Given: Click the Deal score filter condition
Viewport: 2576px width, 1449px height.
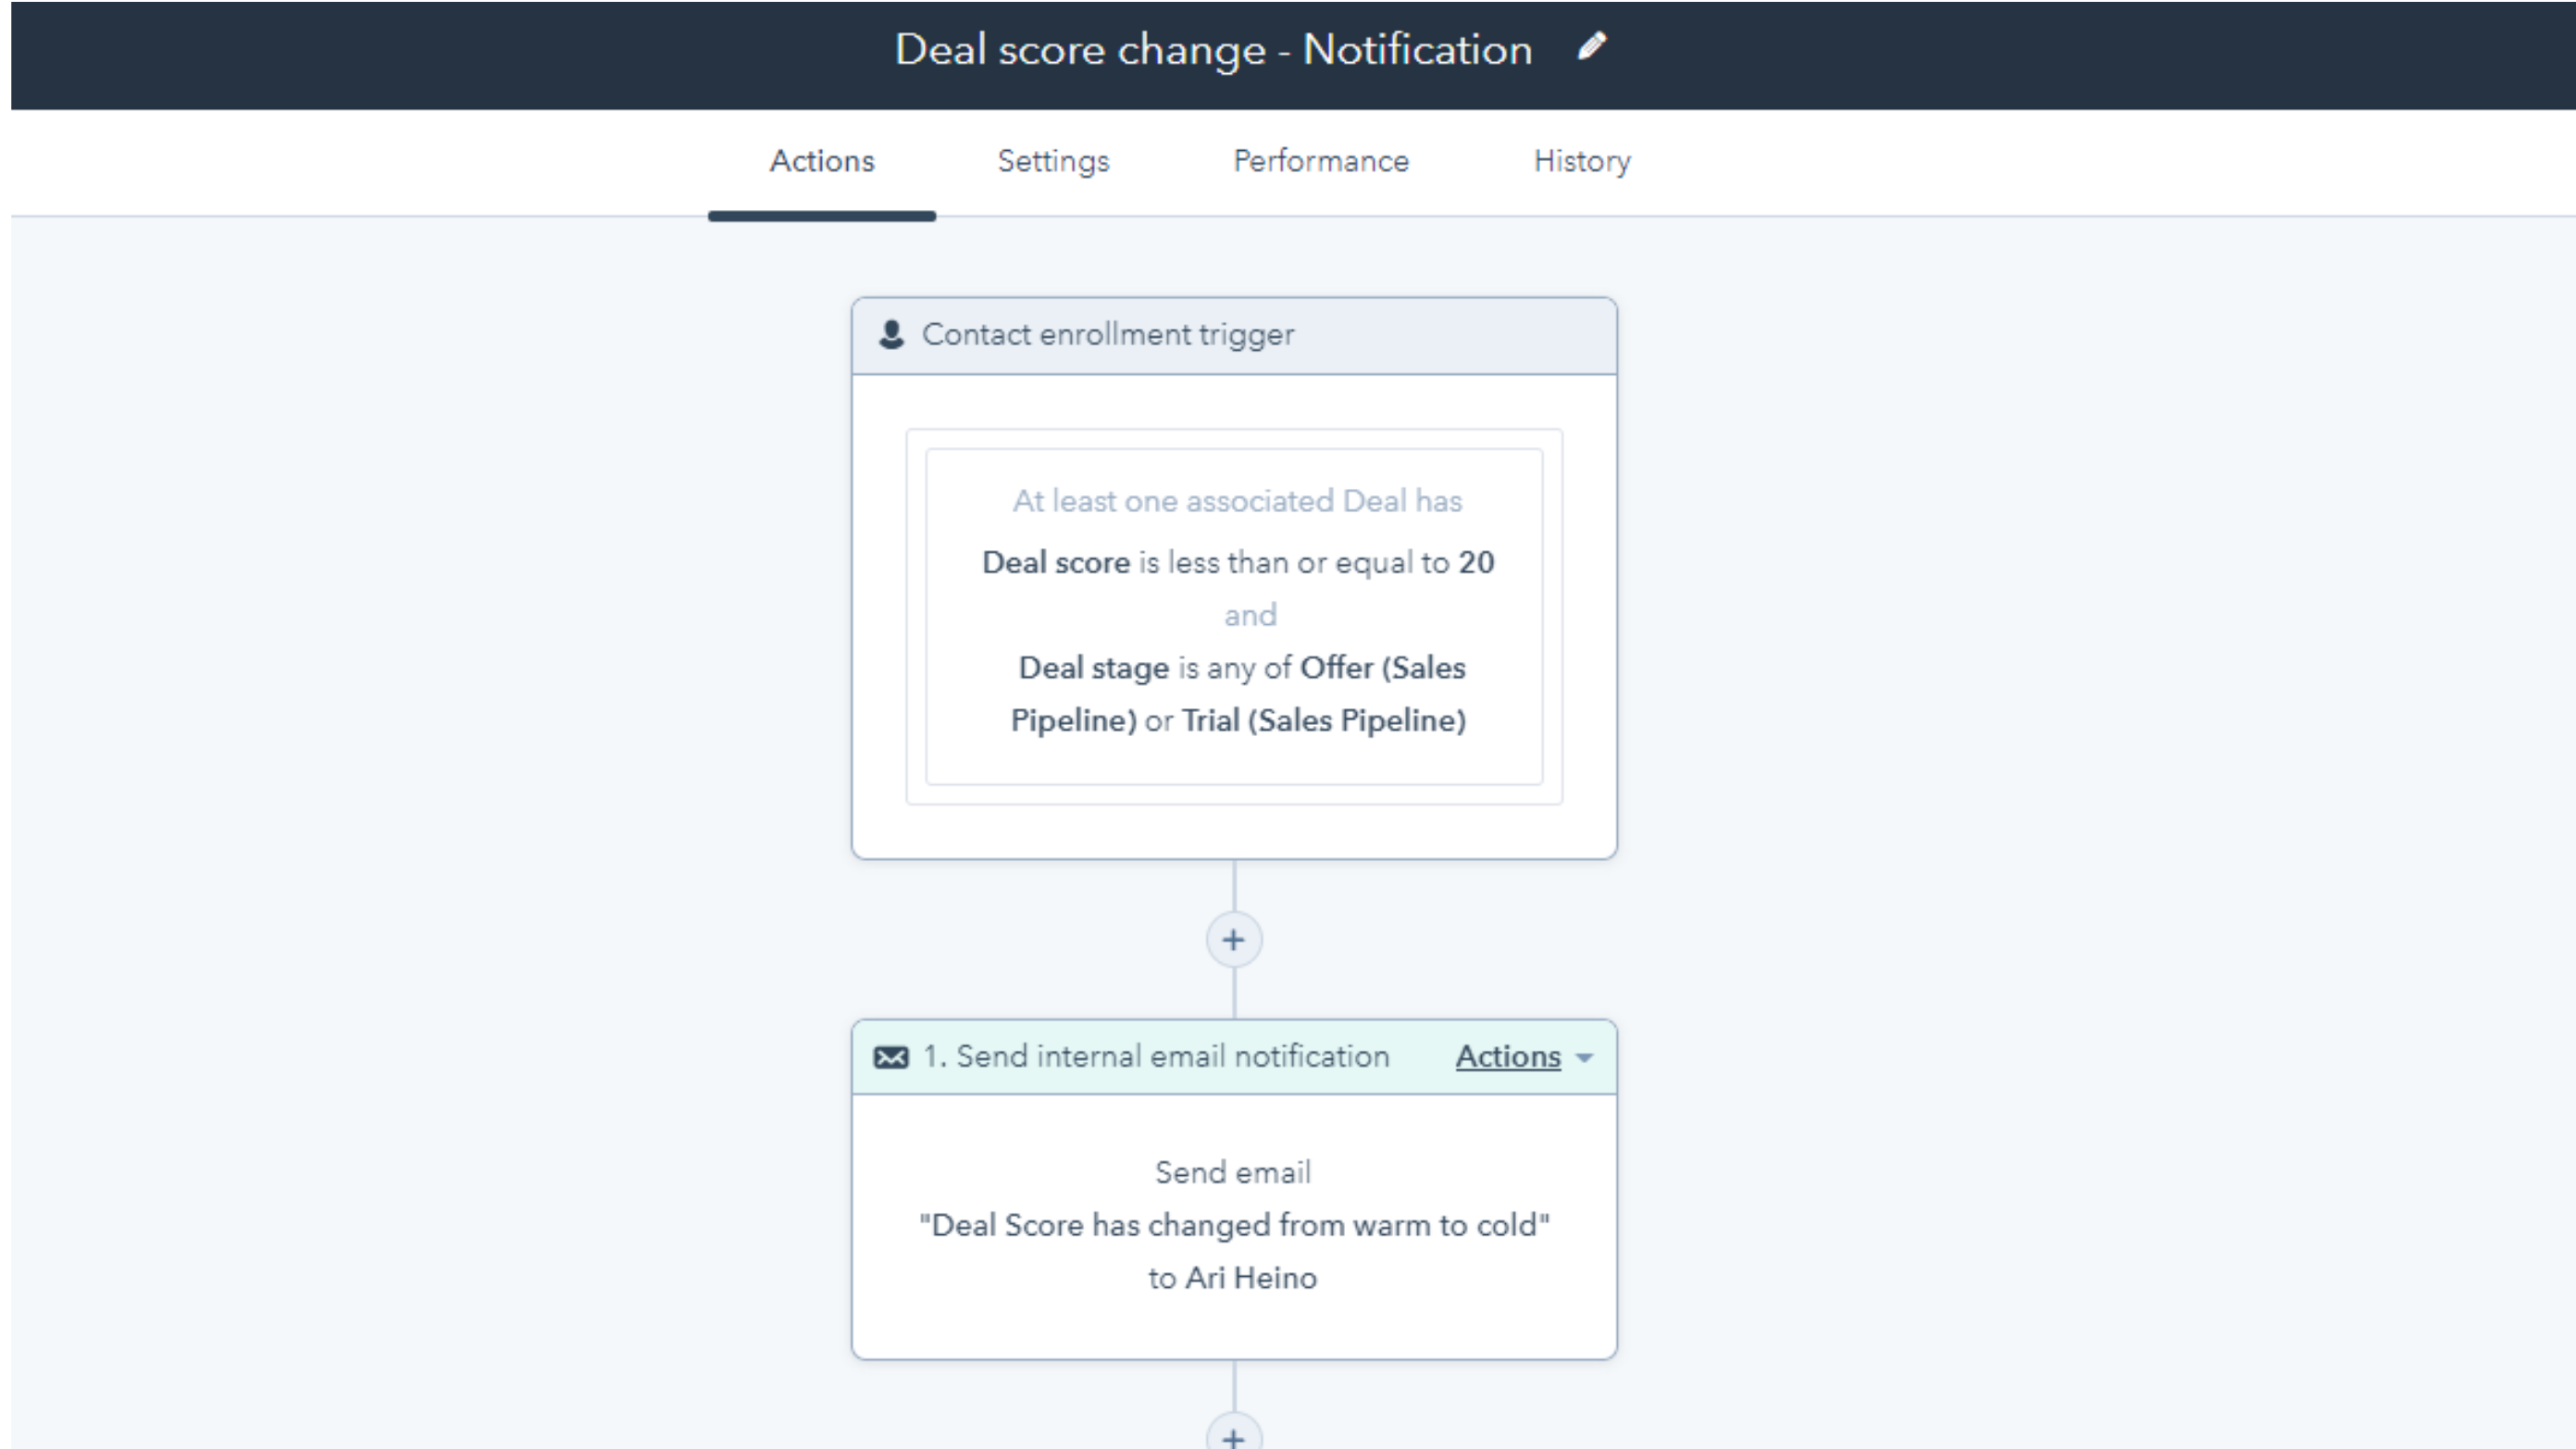Looking at the screenshot, I should click(1237, 563).
